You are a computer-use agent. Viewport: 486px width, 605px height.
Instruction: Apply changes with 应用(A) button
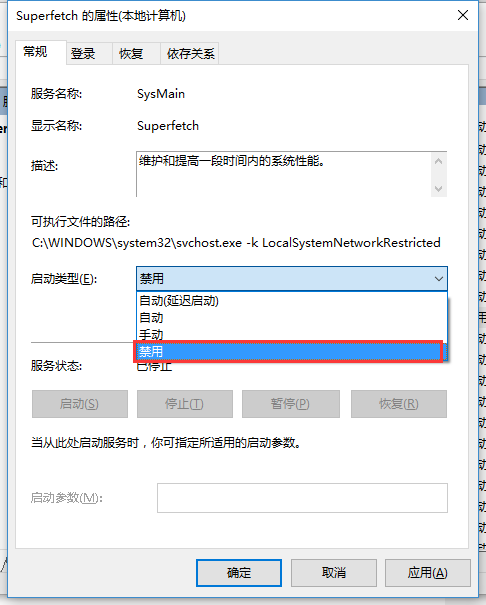(x=427, y=573)
